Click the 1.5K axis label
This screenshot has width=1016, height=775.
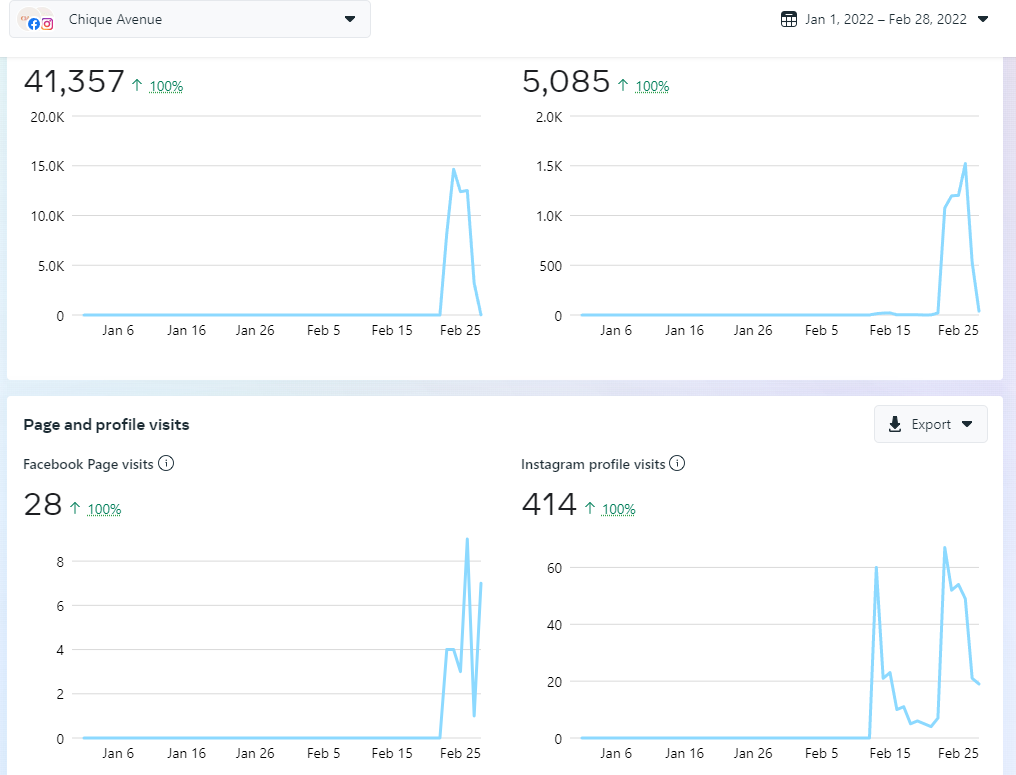click(549, 167)
